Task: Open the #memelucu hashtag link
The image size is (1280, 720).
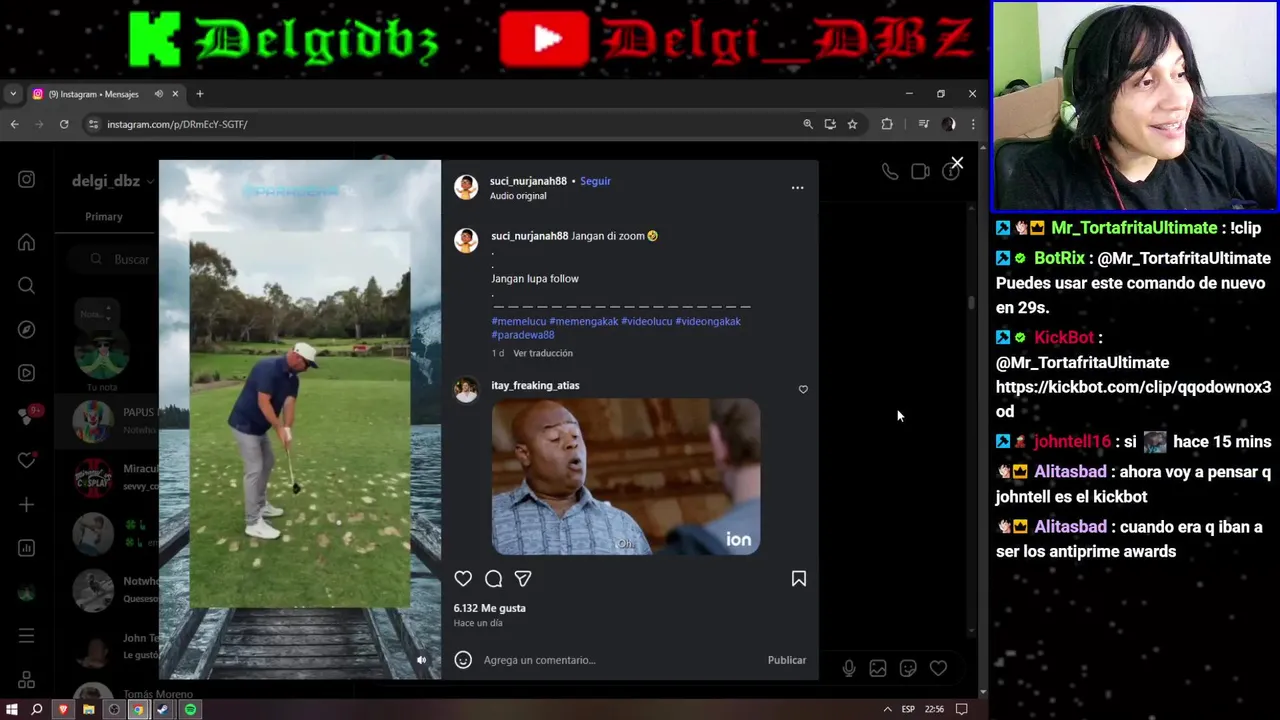Action: click(519, 321)
